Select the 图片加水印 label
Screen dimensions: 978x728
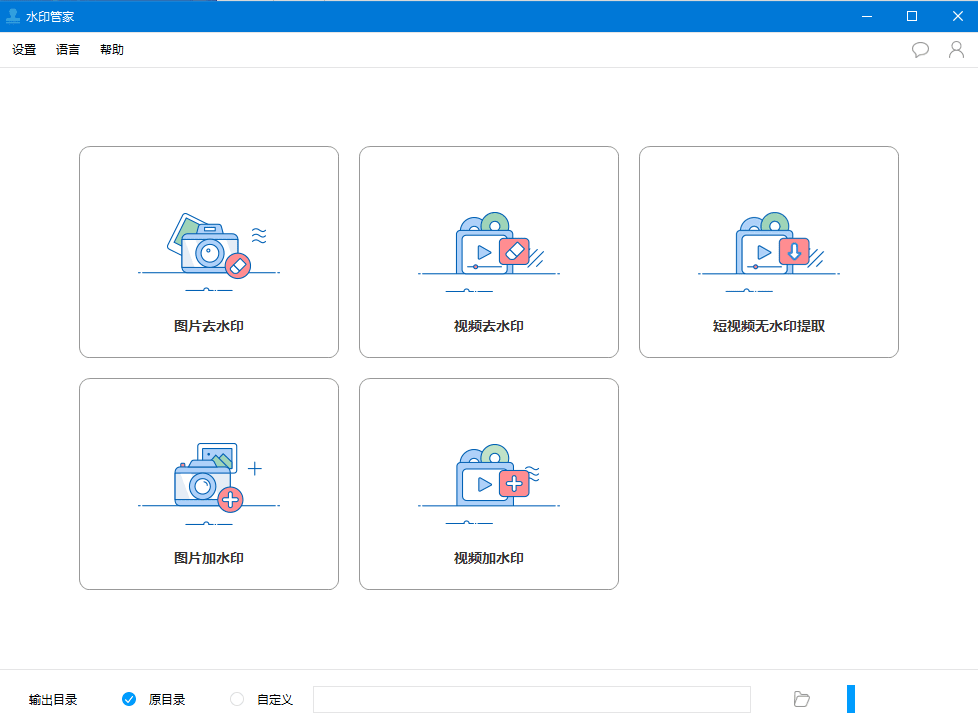coord(209,558)
